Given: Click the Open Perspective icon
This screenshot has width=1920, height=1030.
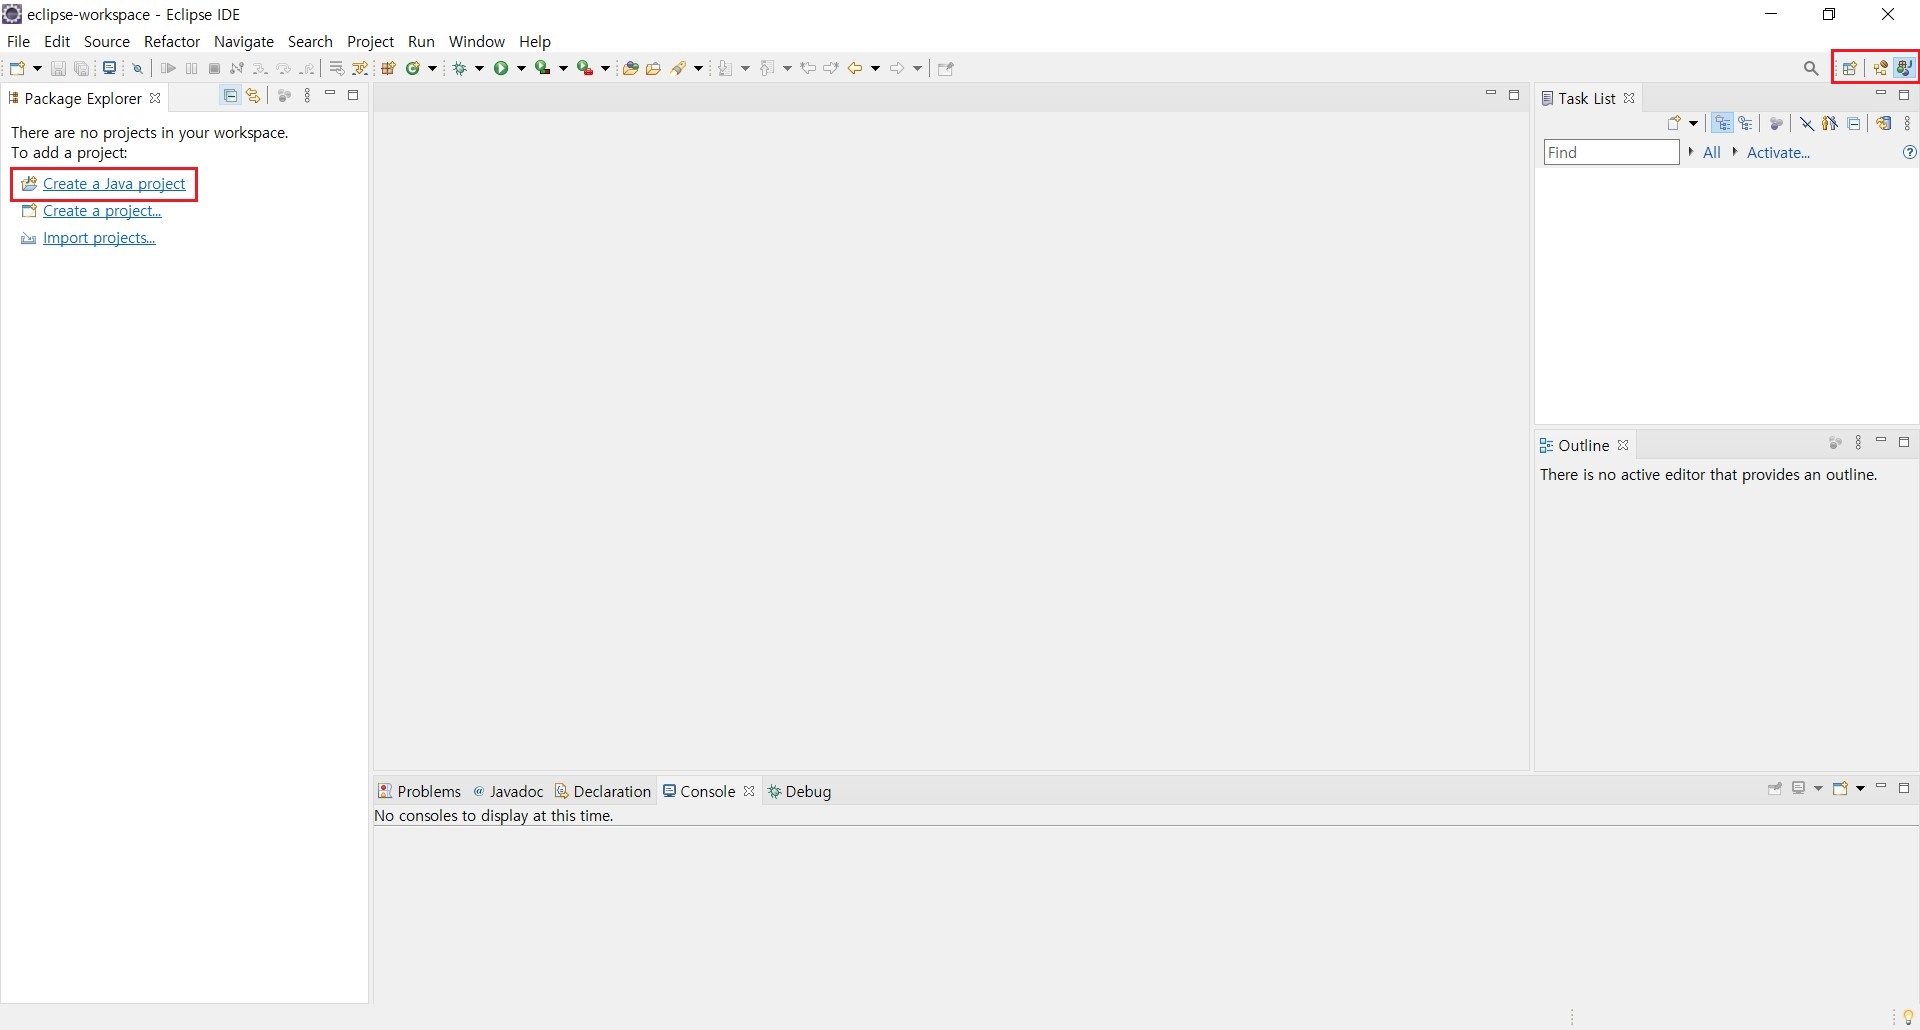Looking at the screenshot, I should click(1849, 68).
